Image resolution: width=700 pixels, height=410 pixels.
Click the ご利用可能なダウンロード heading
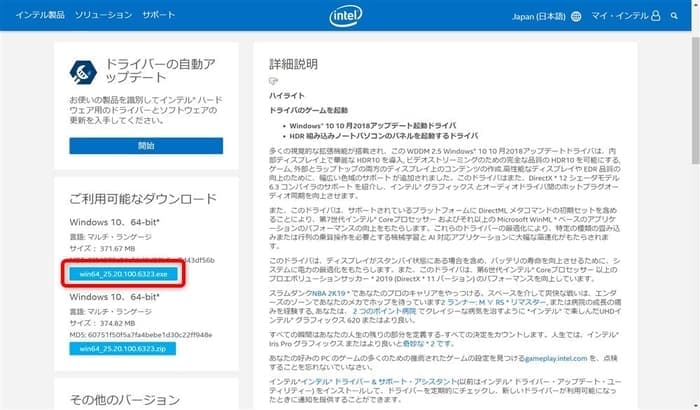143,199
